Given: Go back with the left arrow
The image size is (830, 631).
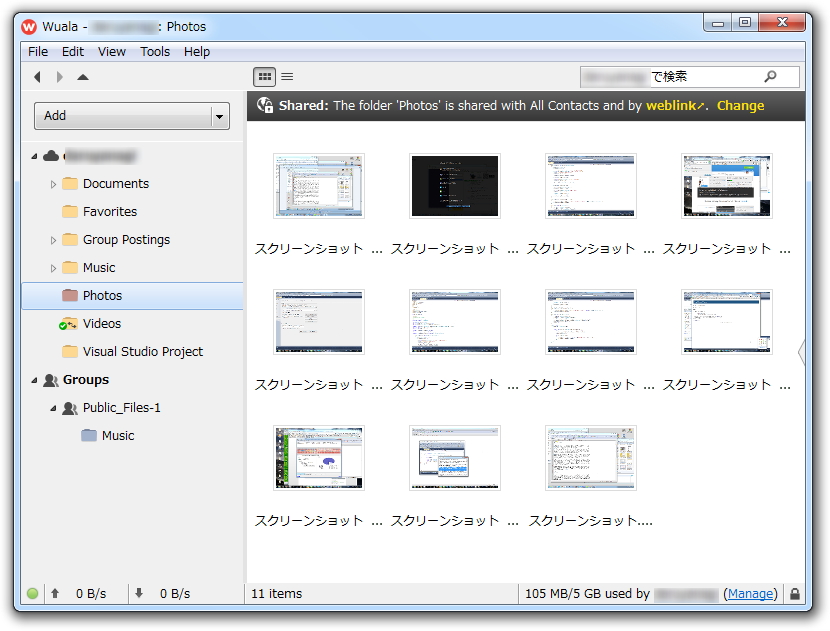Looking at the screenshot, I should pyautogui.click(x=37, y=77).
